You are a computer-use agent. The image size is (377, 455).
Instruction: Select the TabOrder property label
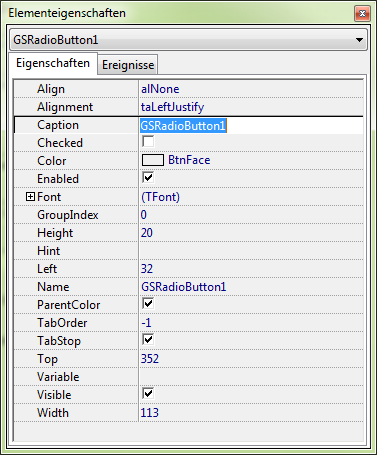click(x=62, y=323)
